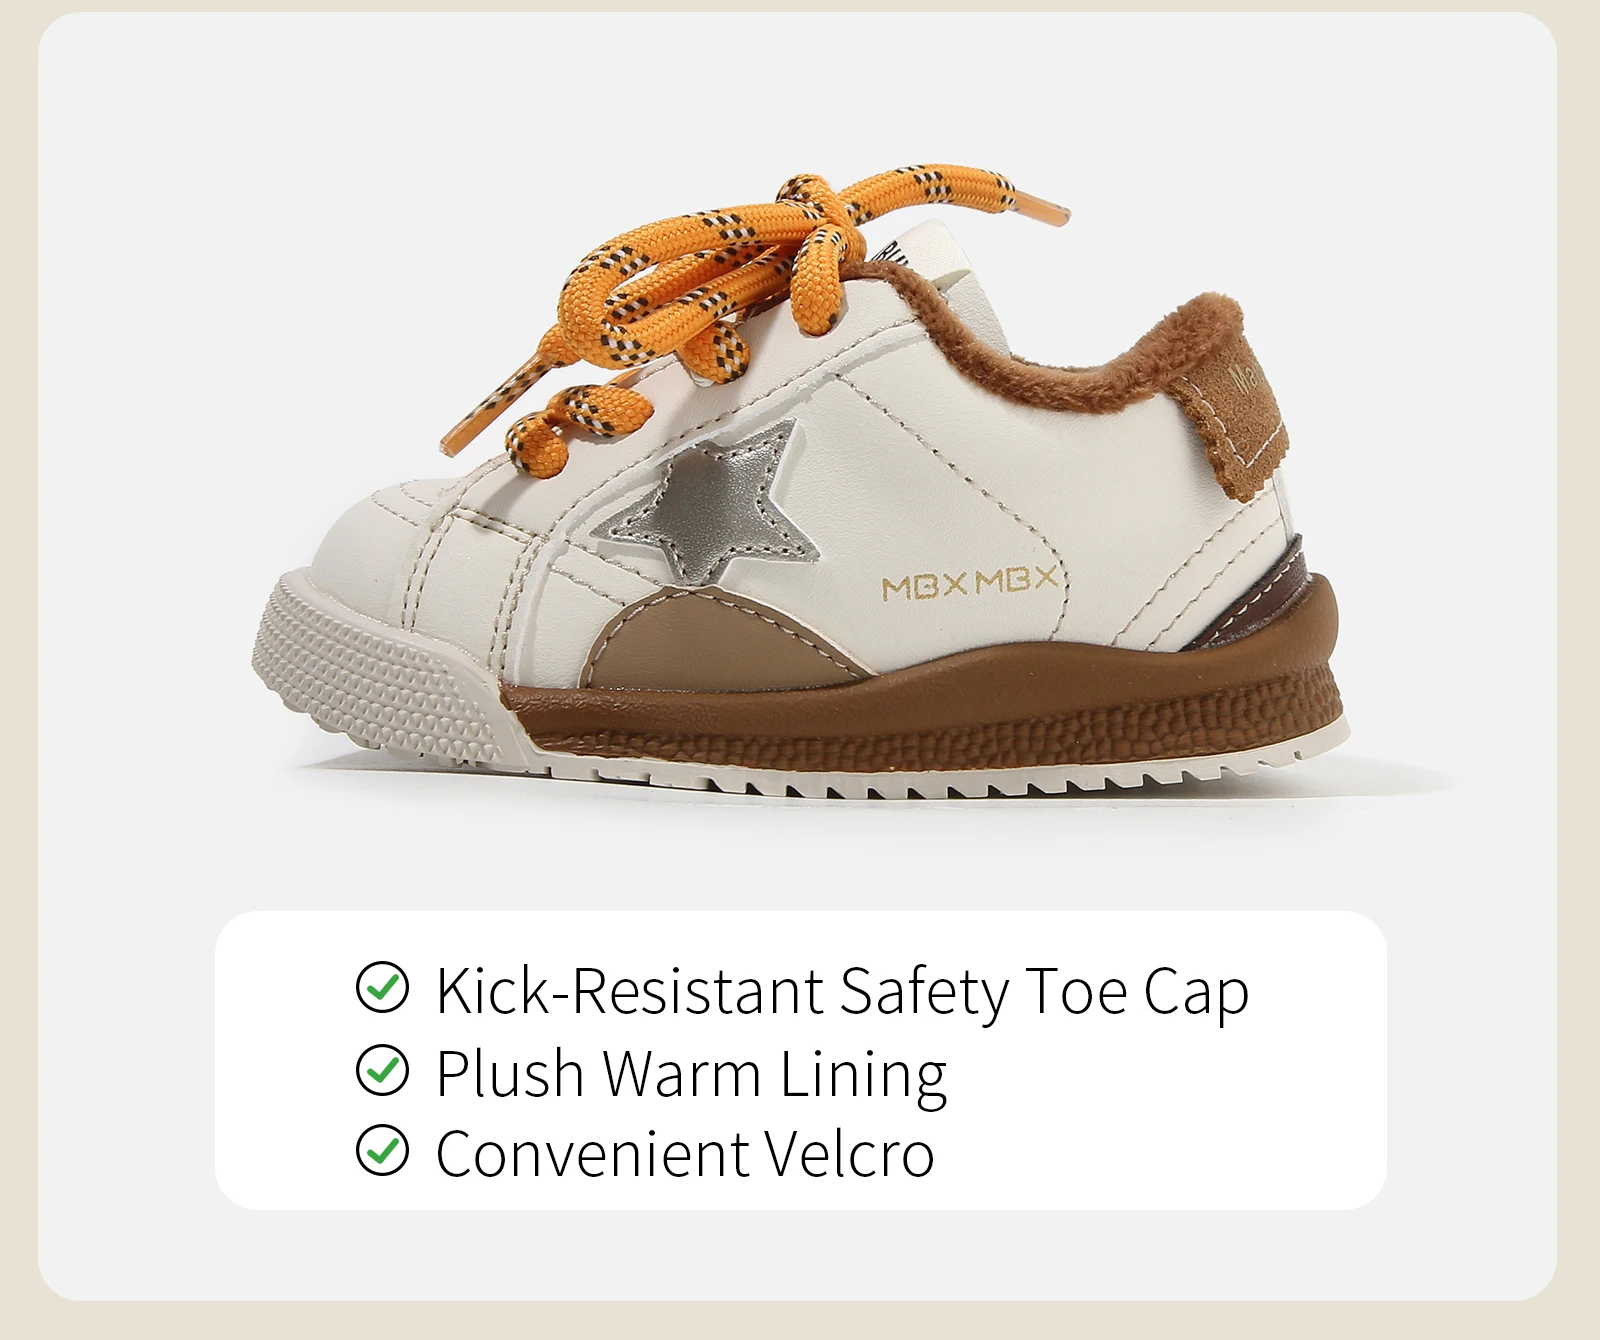
Task: Click the gold MBXMBX logo text
Action: 969,583
